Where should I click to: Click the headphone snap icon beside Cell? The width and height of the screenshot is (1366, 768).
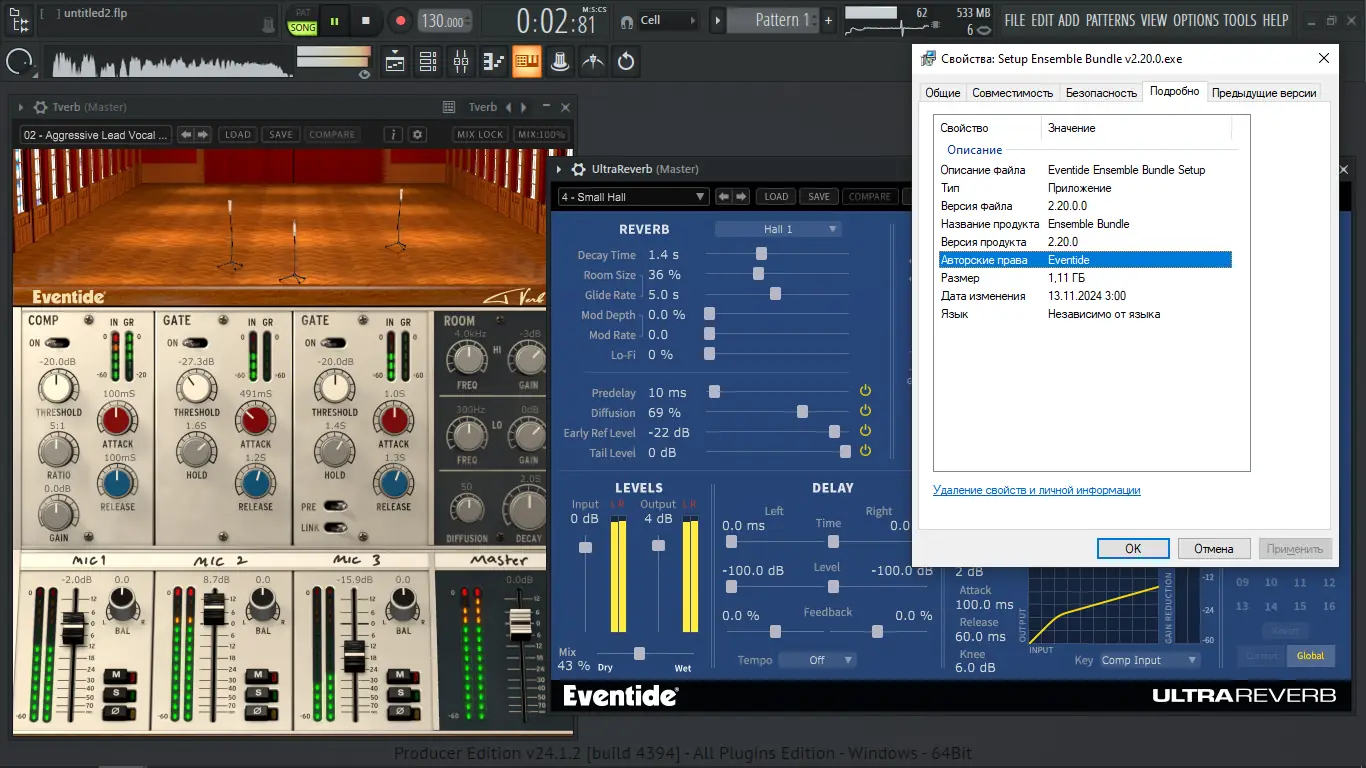[x=626, y=20]
